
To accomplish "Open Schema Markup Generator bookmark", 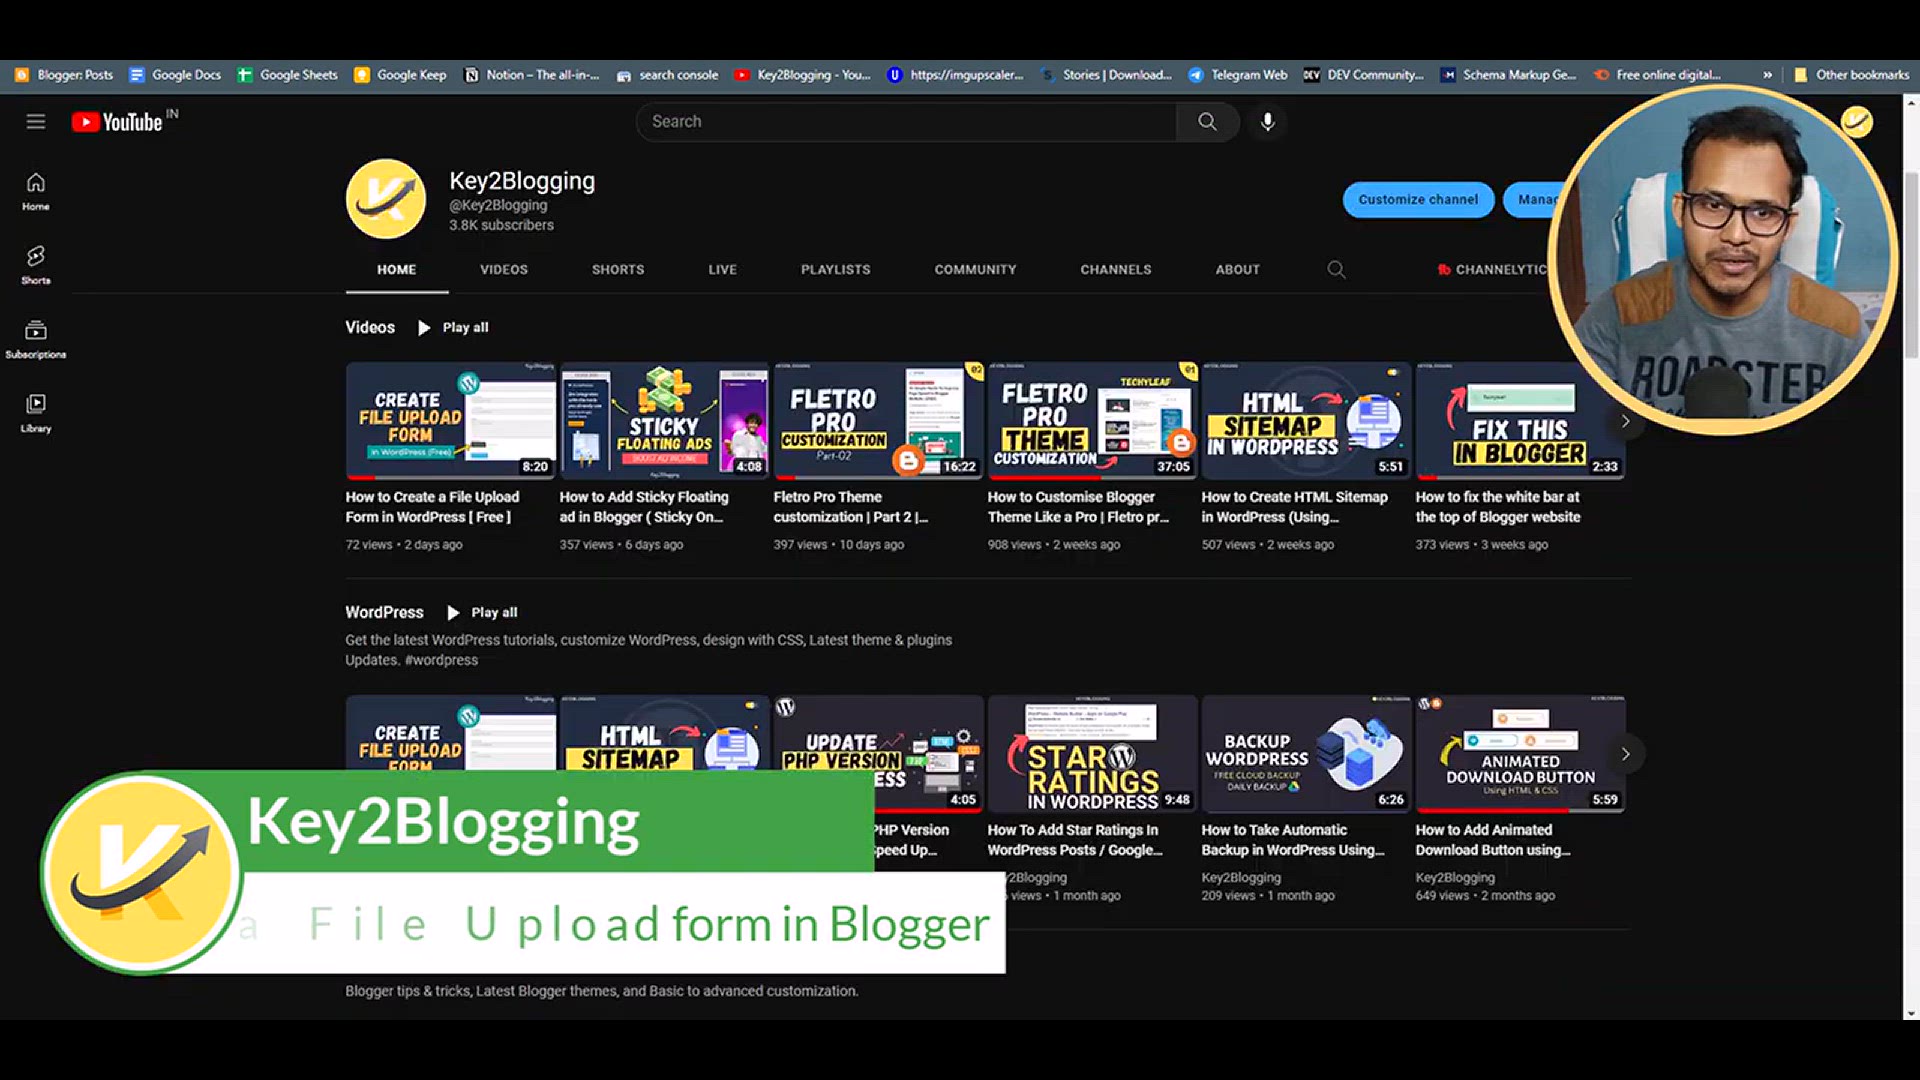I will coord(1509,75).
